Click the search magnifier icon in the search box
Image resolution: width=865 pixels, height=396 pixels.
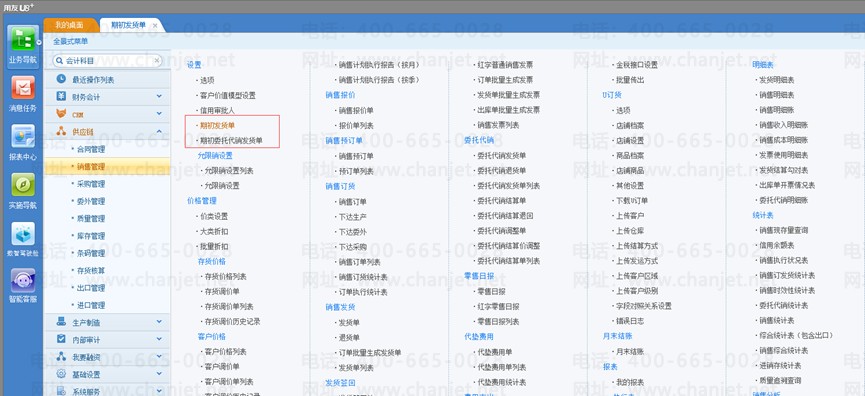click(59, 60)
